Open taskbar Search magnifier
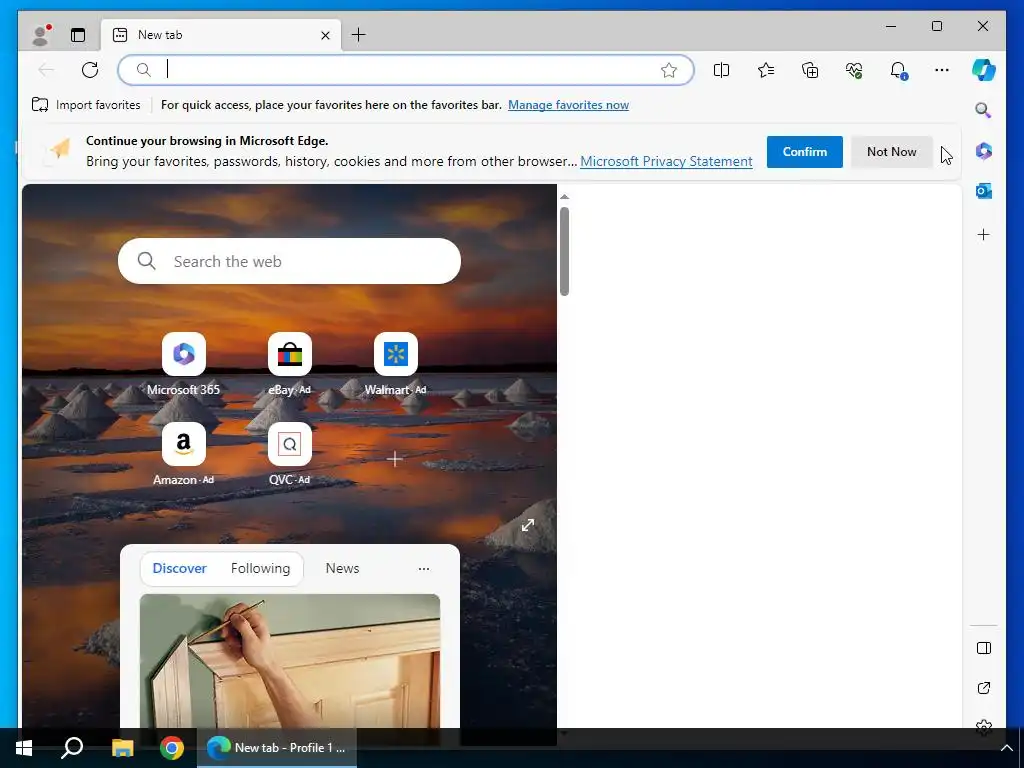Screen dimensions: 1024x768 [x=72, y=748]
